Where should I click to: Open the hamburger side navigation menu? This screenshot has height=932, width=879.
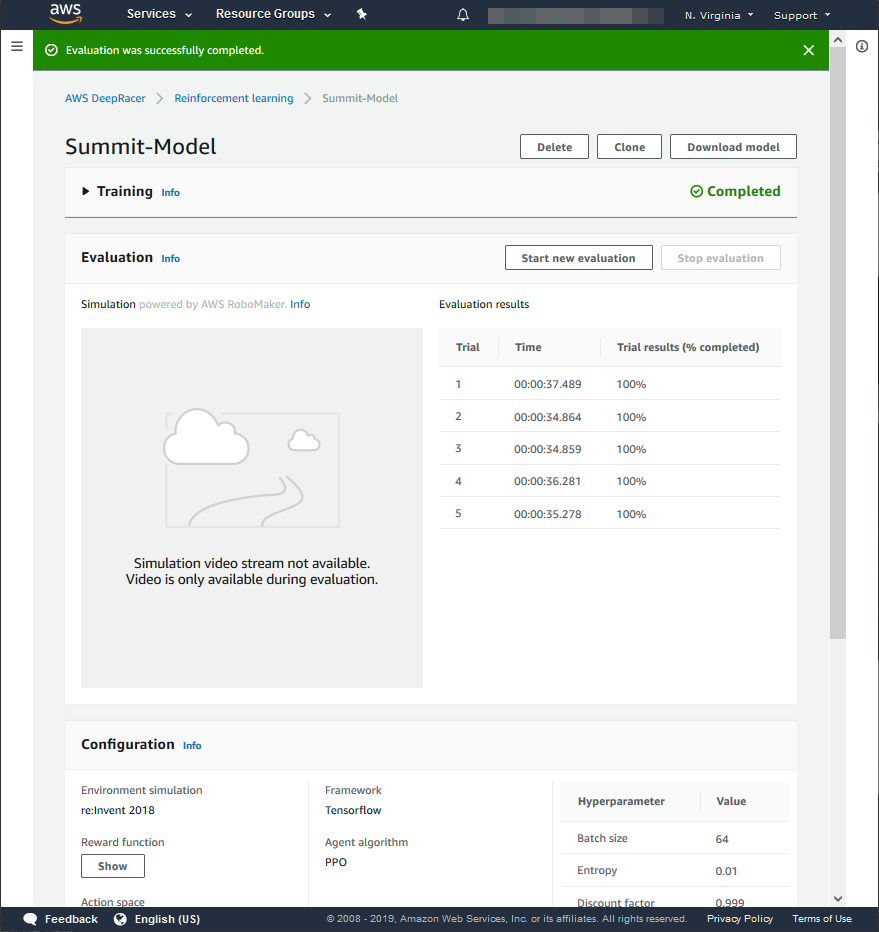(16, 46)
